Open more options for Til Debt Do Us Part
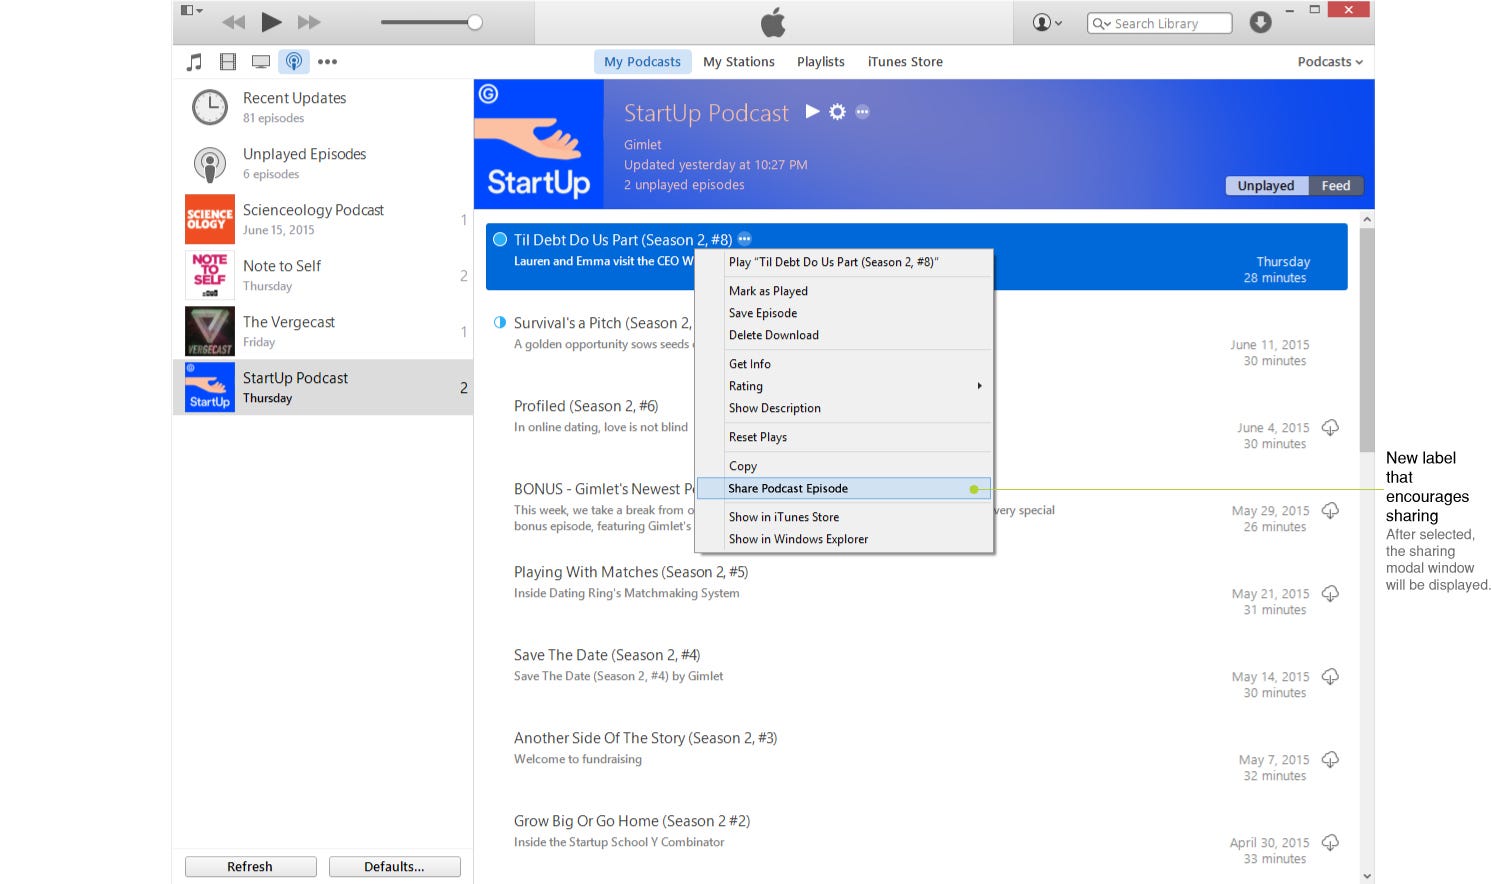Screen dimensions: 1492x884 [x=744, y=239]
